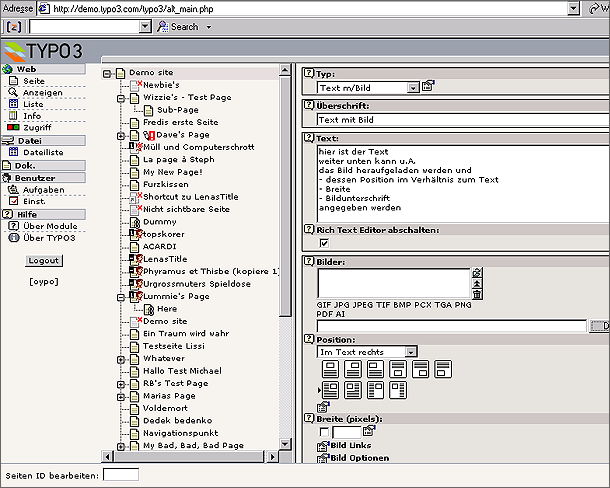Viewport: 610px width, 488px height.
Task: Click the Seiten ID bearbeiten field
Action: (121, 475)
